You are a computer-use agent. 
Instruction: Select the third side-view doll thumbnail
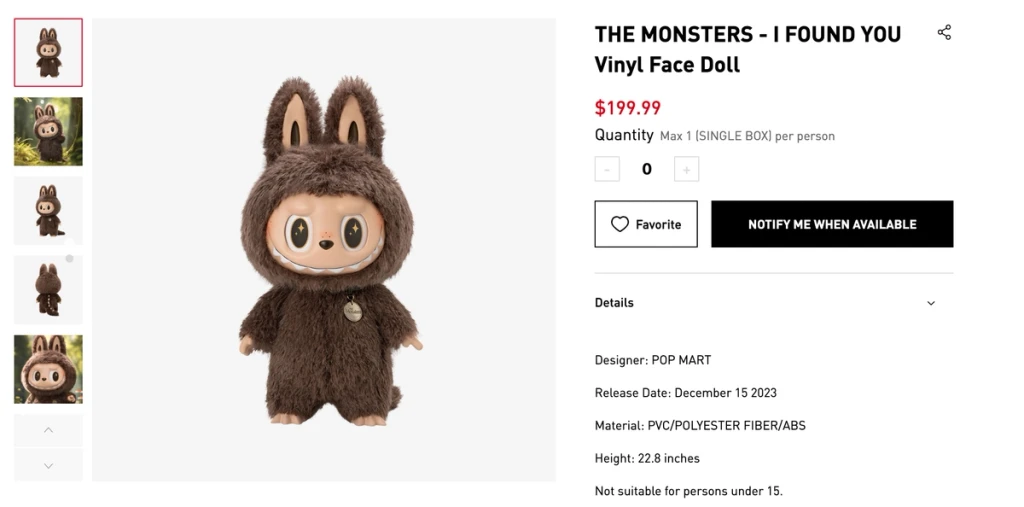point(48,210)
